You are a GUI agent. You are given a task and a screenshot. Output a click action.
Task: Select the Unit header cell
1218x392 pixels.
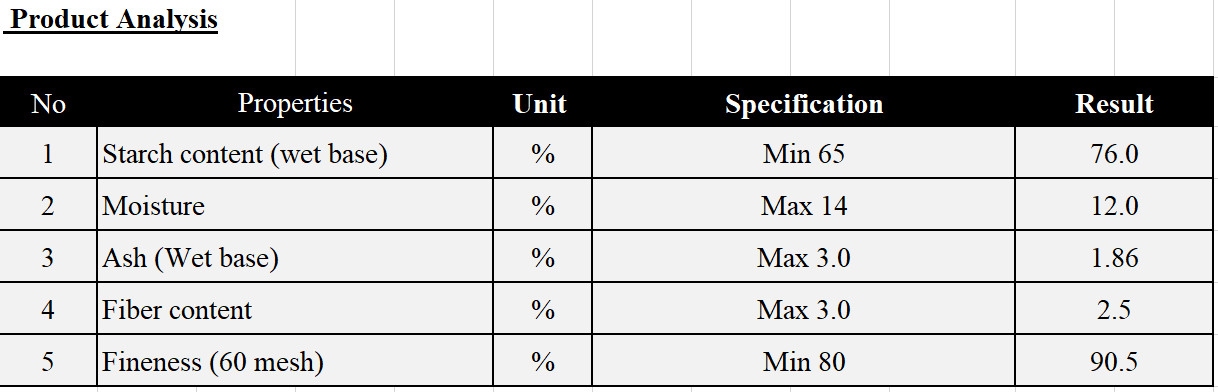coord(540,104)
